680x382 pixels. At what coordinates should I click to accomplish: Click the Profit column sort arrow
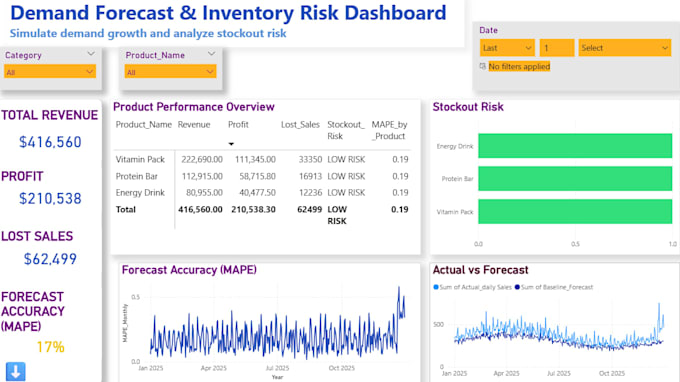tap(231, 144)
